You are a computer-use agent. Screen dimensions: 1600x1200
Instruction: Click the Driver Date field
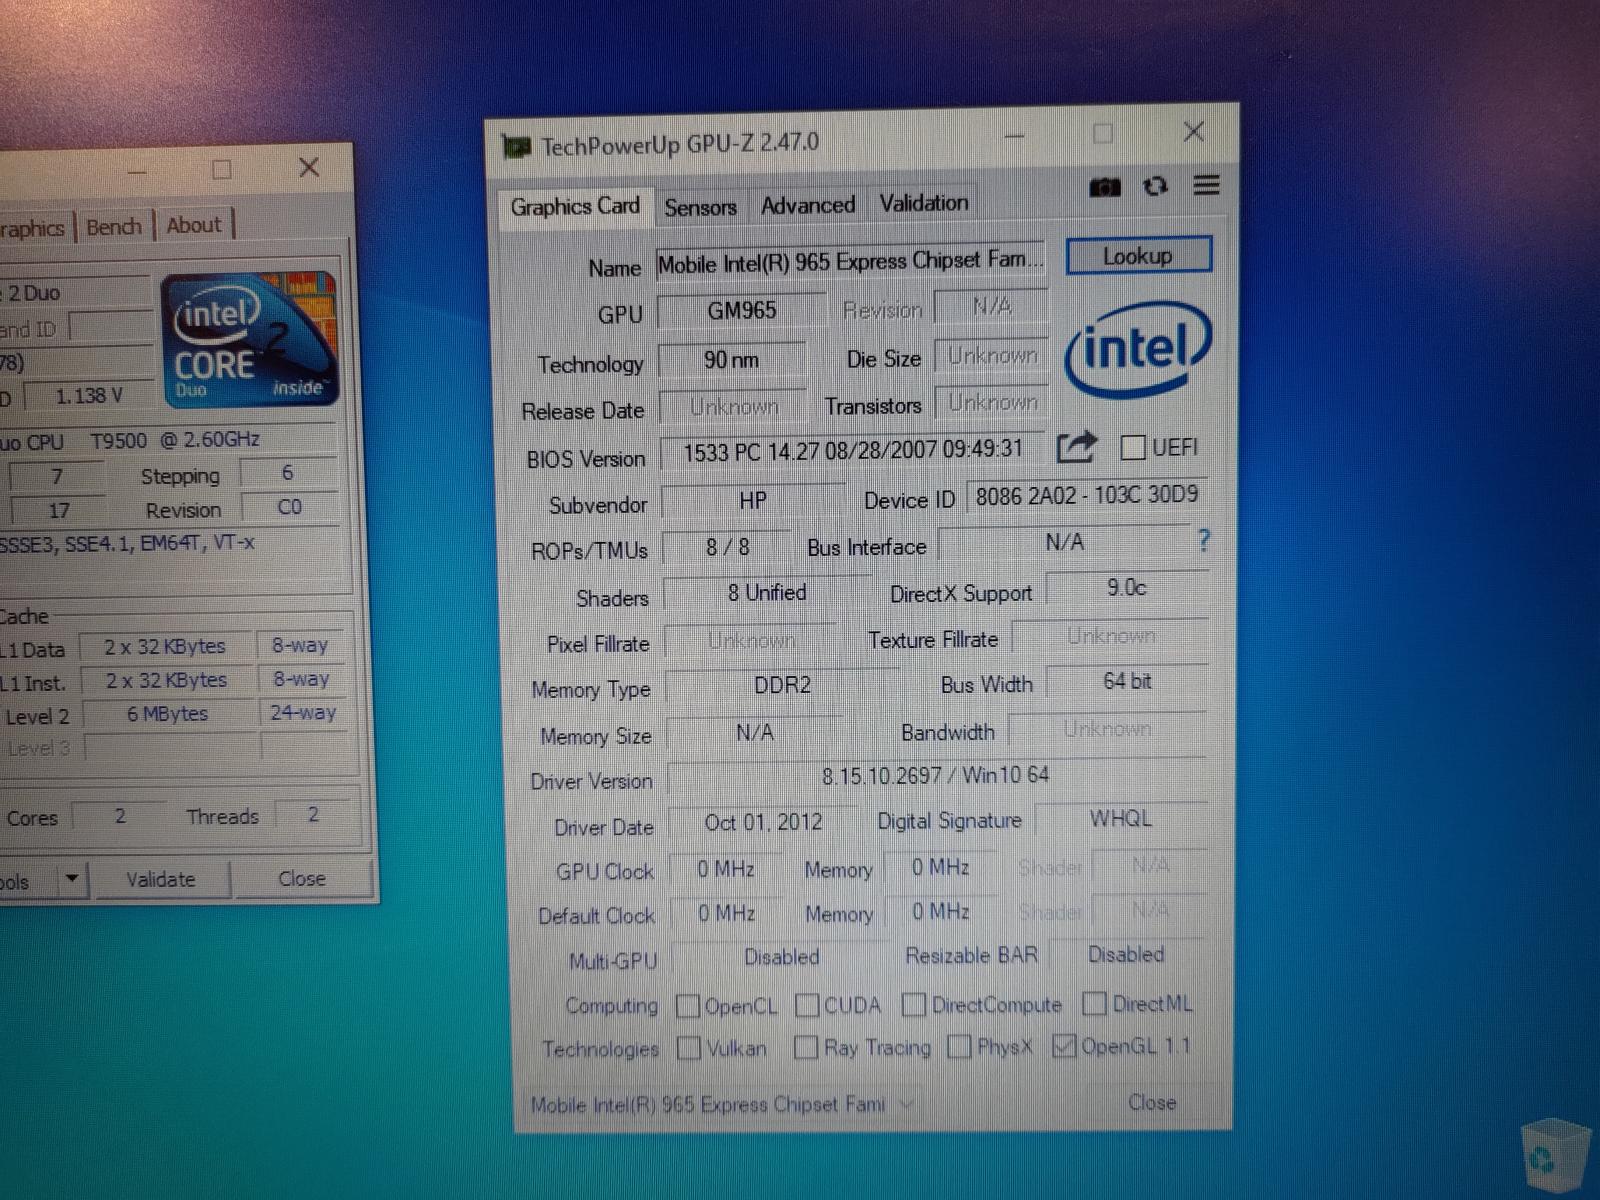point(763,823)
